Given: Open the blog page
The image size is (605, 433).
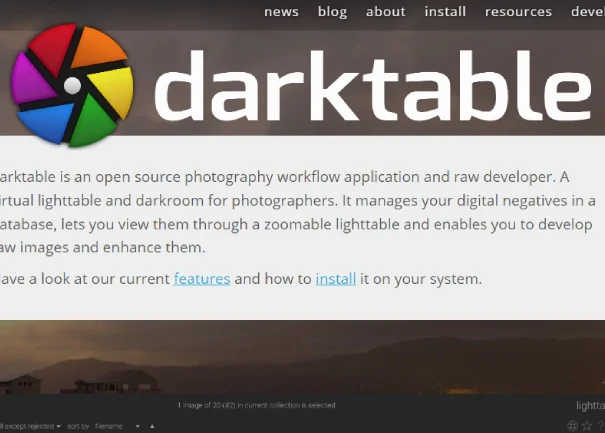Looking at the screenshot, I should pyautogui.click(x=332, y=12).
